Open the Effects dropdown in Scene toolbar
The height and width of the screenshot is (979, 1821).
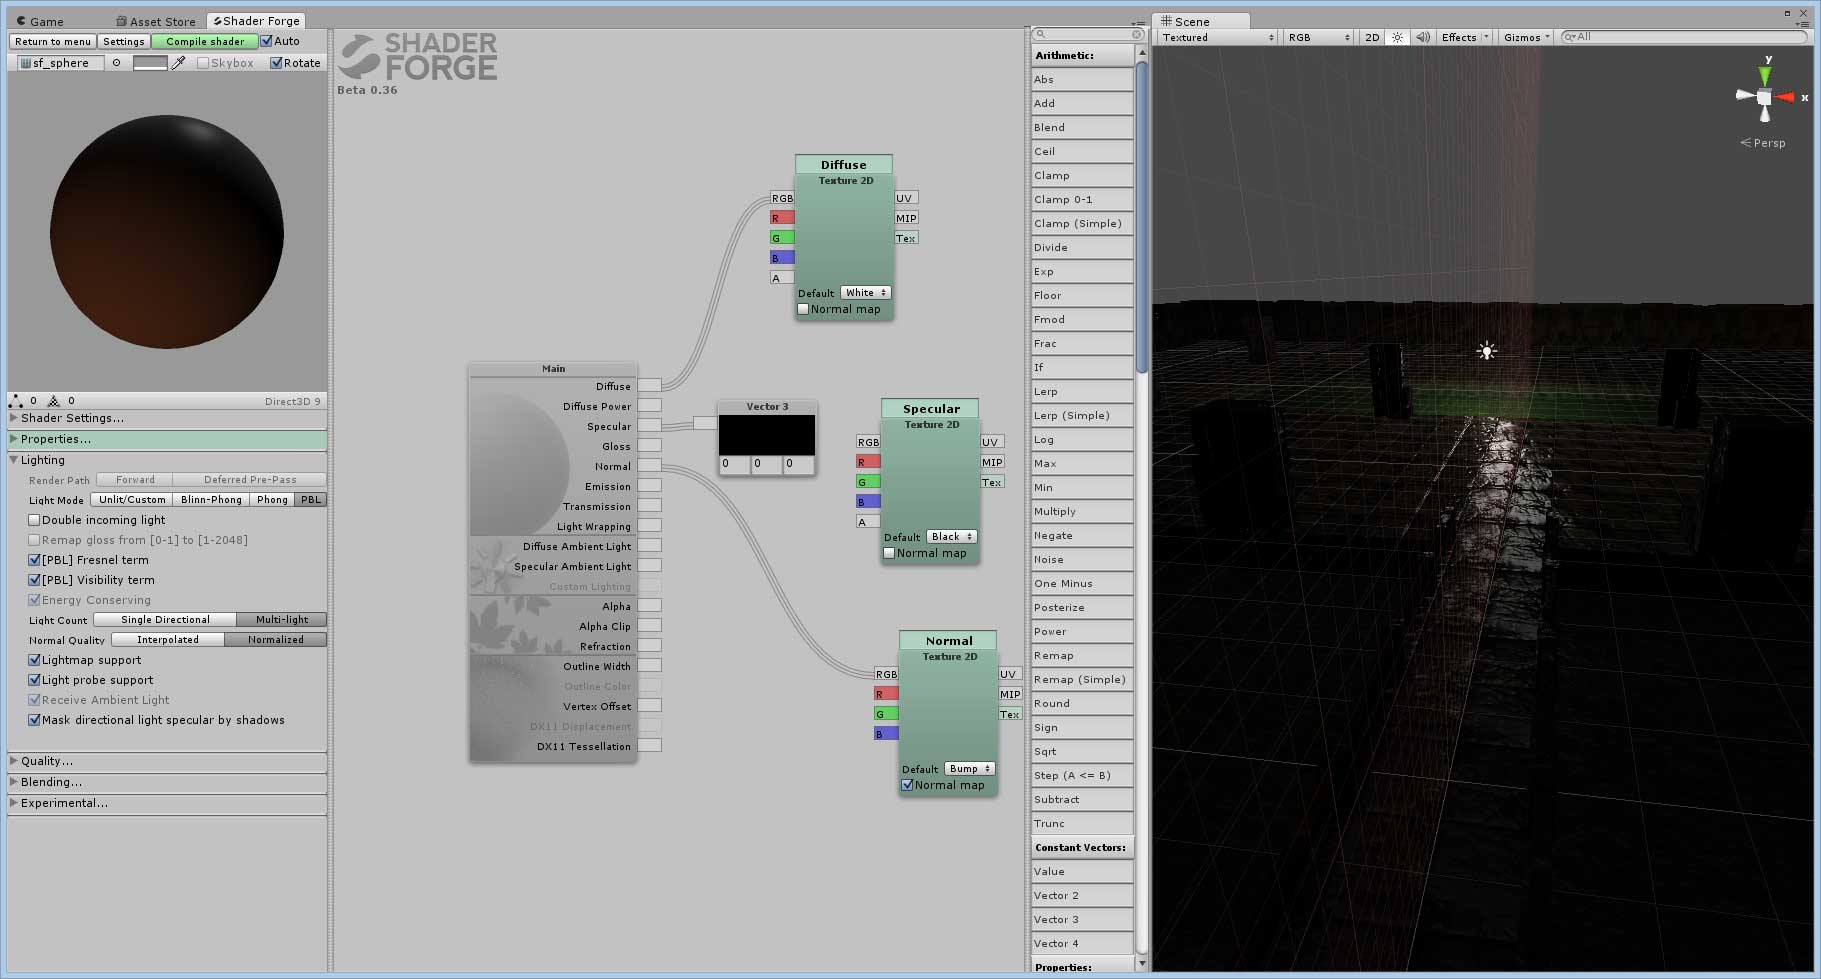pyautogui.click(x=1465, y=37)
